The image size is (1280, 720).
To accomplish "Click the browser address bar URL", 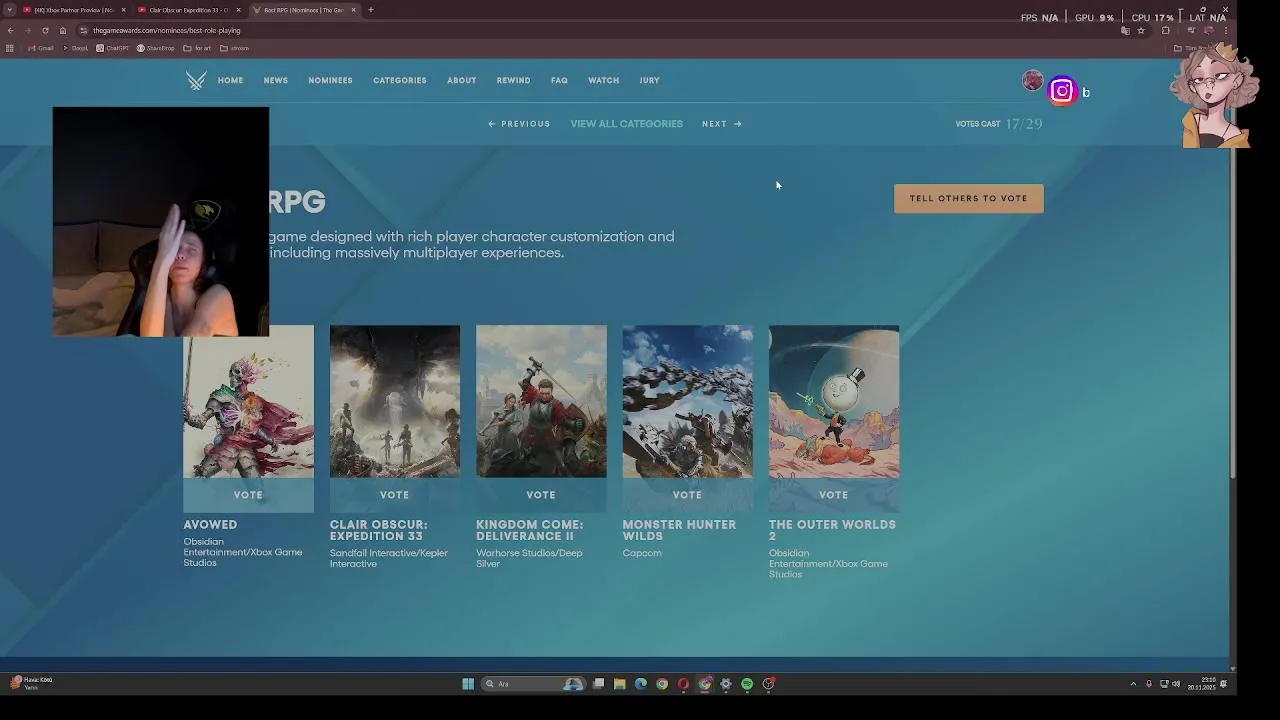I will 166,30.
